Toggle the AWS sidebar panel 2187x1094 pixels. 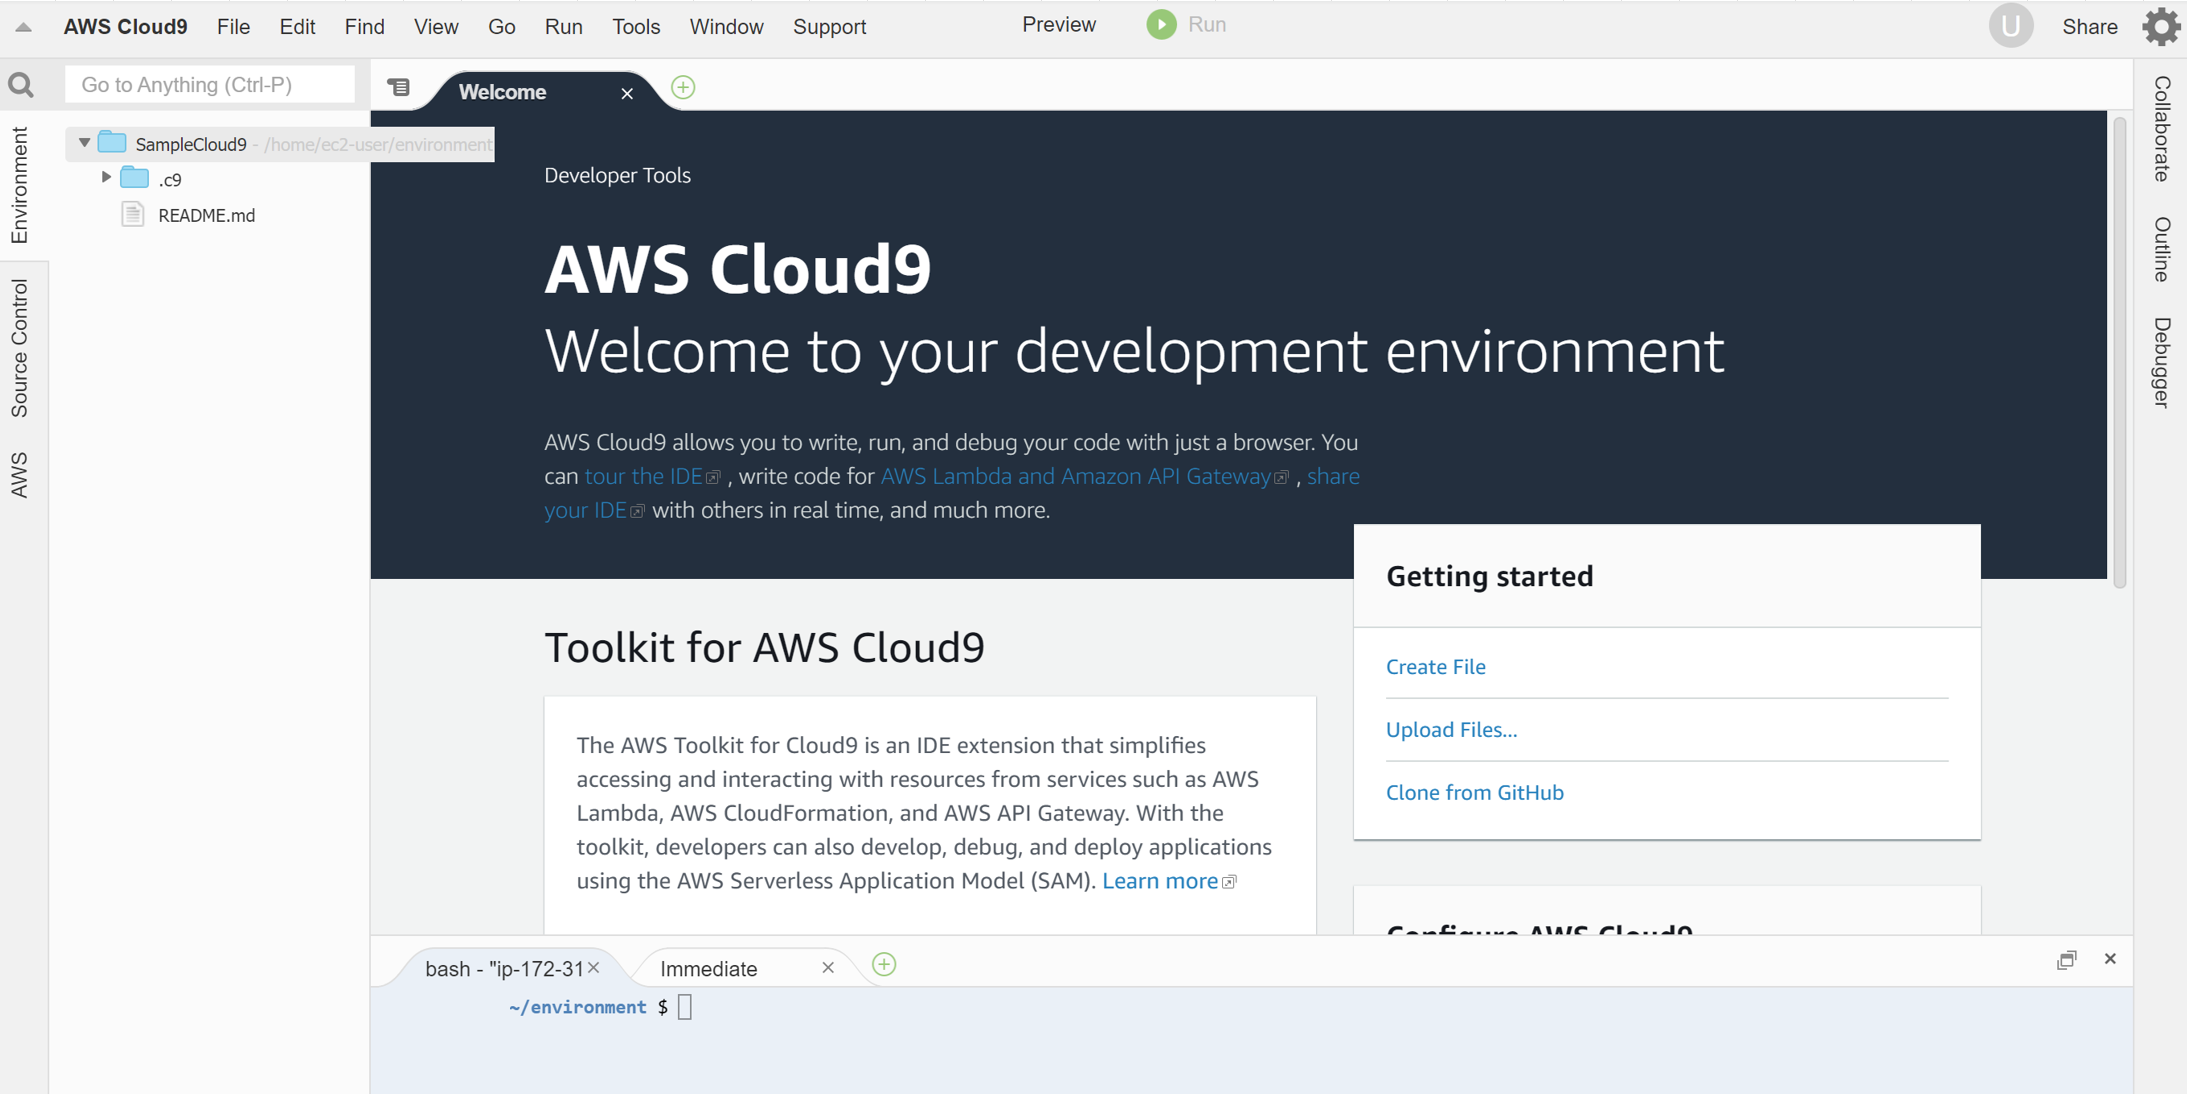click(18, 473)
